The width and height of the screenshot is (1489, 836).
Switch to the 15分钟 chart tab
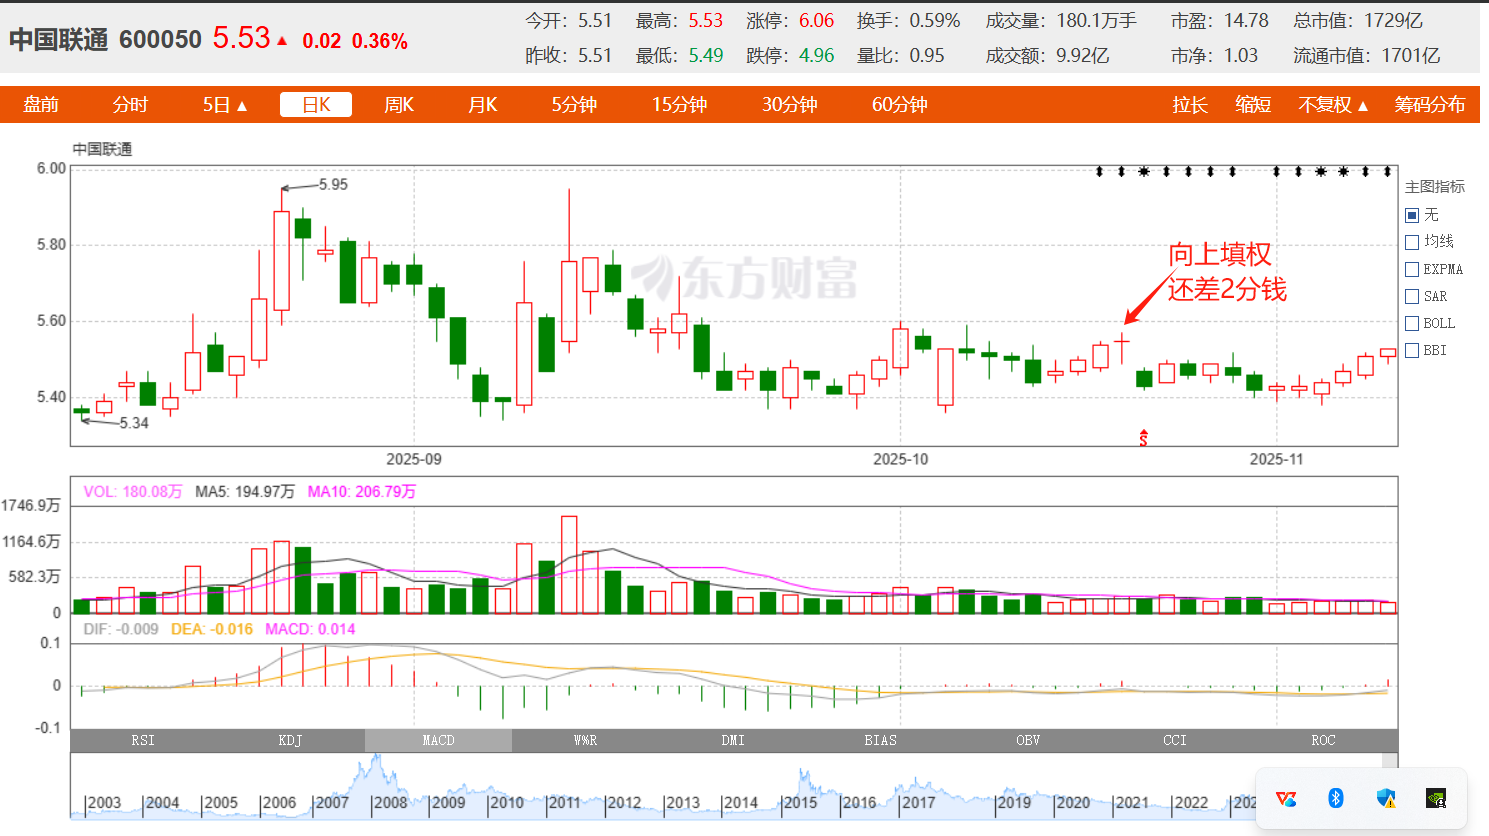coord(680,105)
